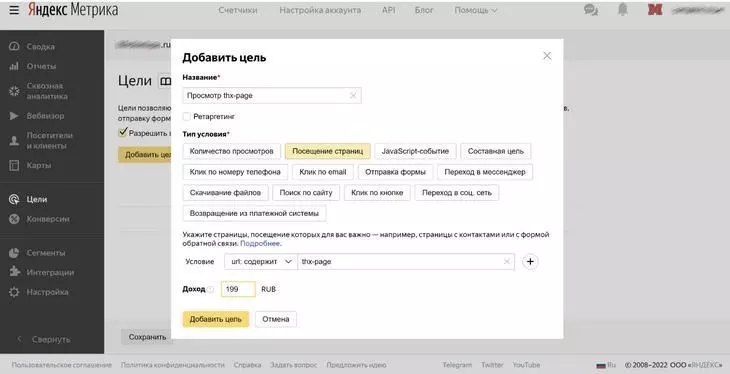Click the Сквозная аналитика sidebar icon
This screenshot has width=730, height=374.
pos(14,91)
